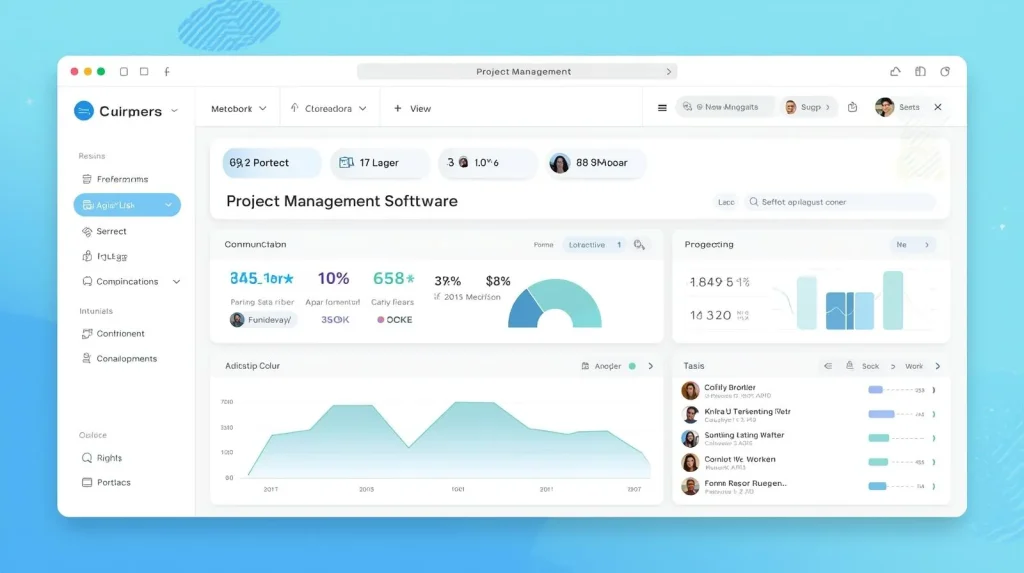The height and width of the screenshot is (573, 1024).
Task: Click Forne Resor Ruegen task name
Action: [745, 483]
